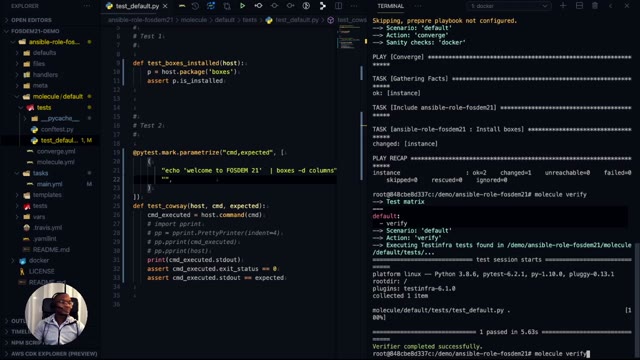Expand the files folder
Screen dimensions: 640x360
pos(39,64)
